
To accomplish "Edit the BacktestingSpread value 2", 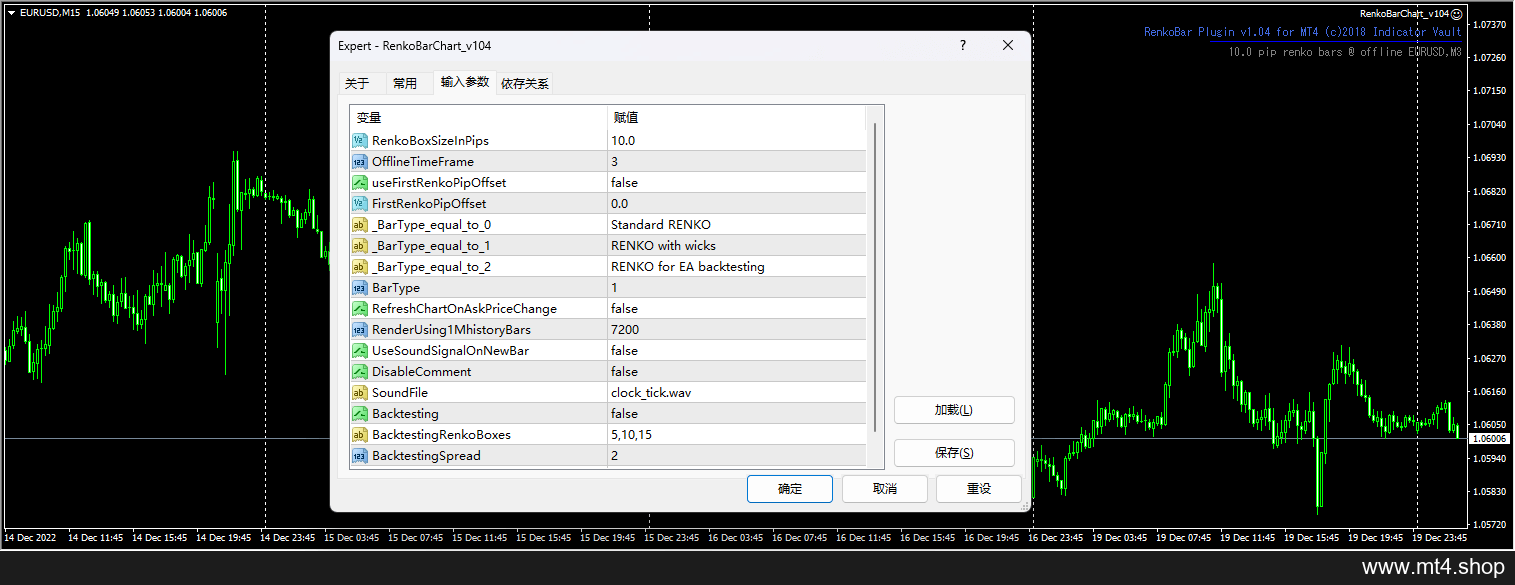I will pos(737,456).
